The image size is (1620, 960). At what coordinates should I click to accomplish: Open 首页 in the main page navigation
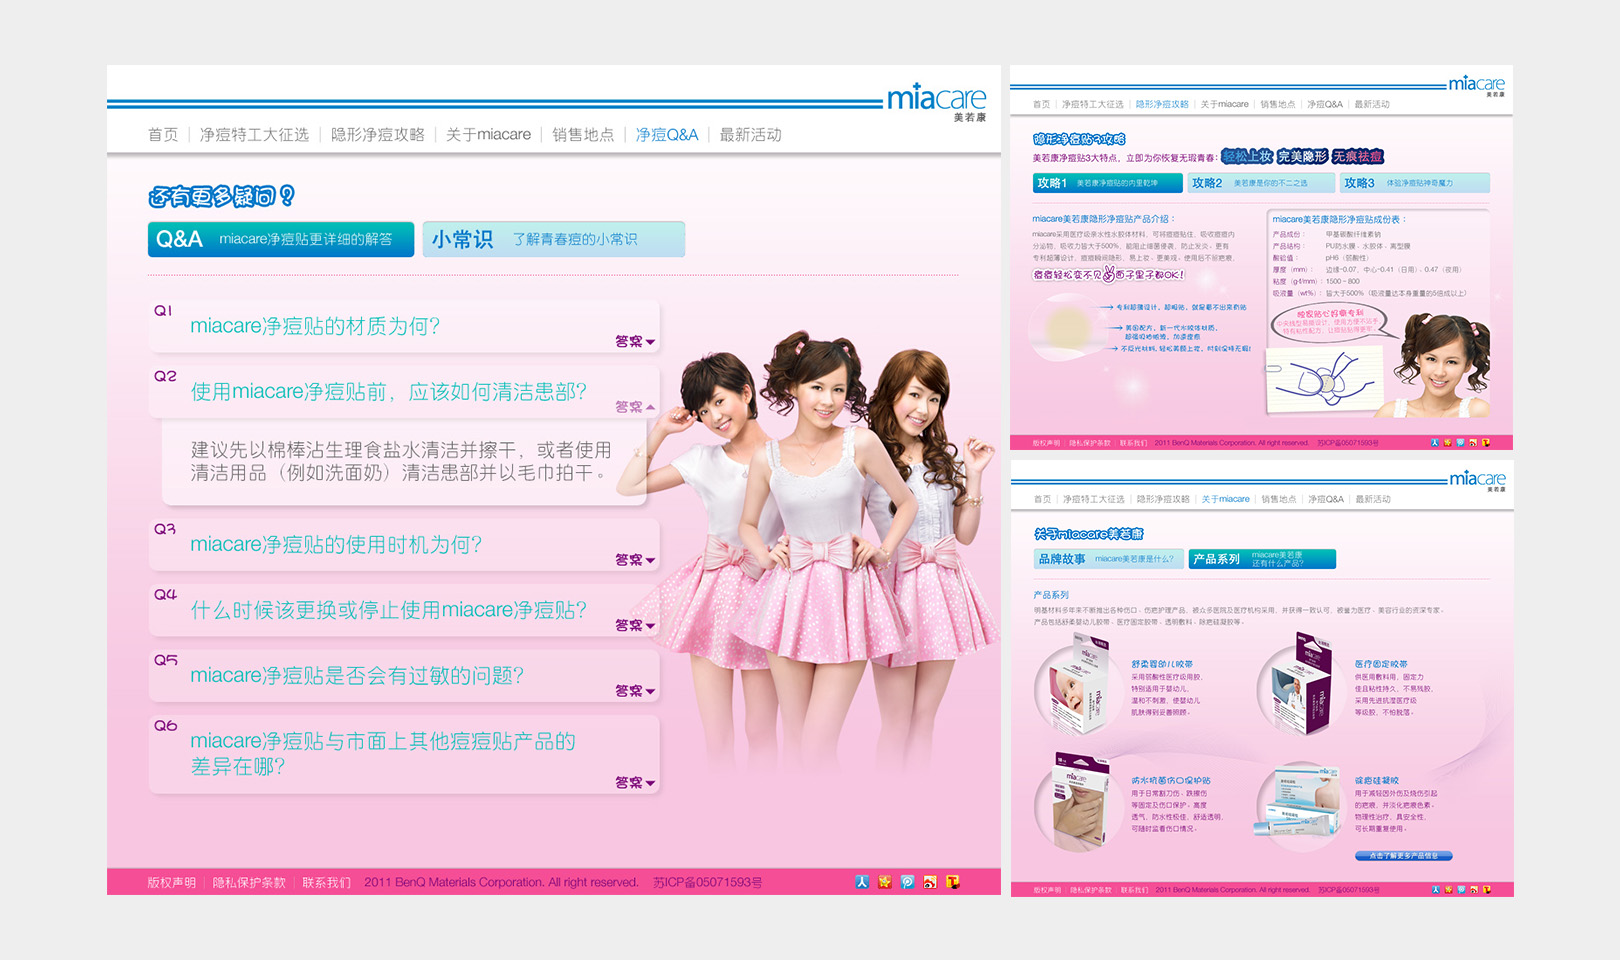(x=163, y=134)
